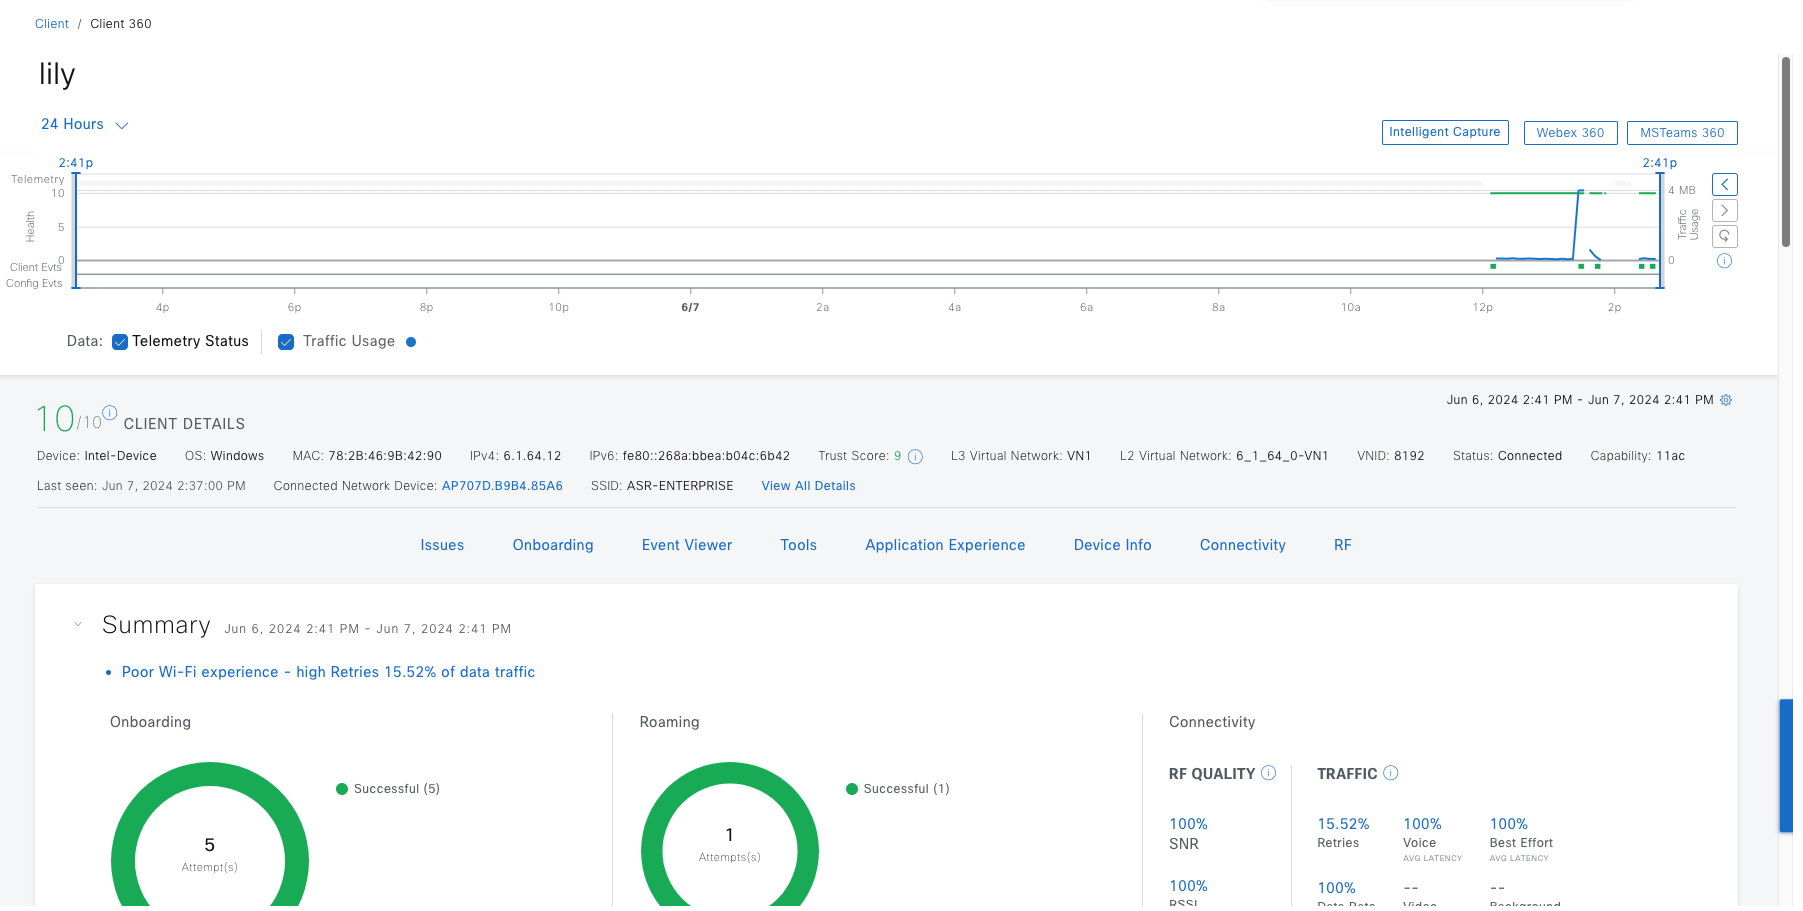Click the RF Quality info icon
This screenshot has width=1803, height=911.
pos(1268,773)
